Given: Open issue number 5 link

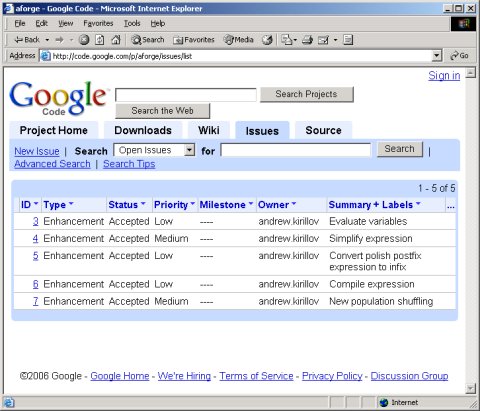Looking at the screenshot, I should point(36,256).
